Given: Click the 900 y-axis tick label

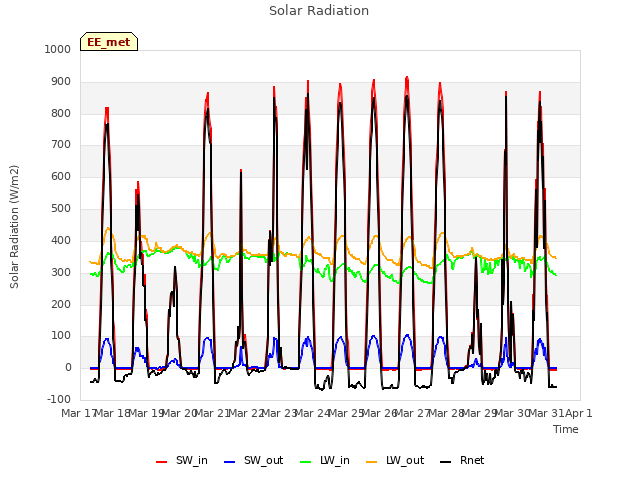Looking at the screenshot, I should 61,82.
